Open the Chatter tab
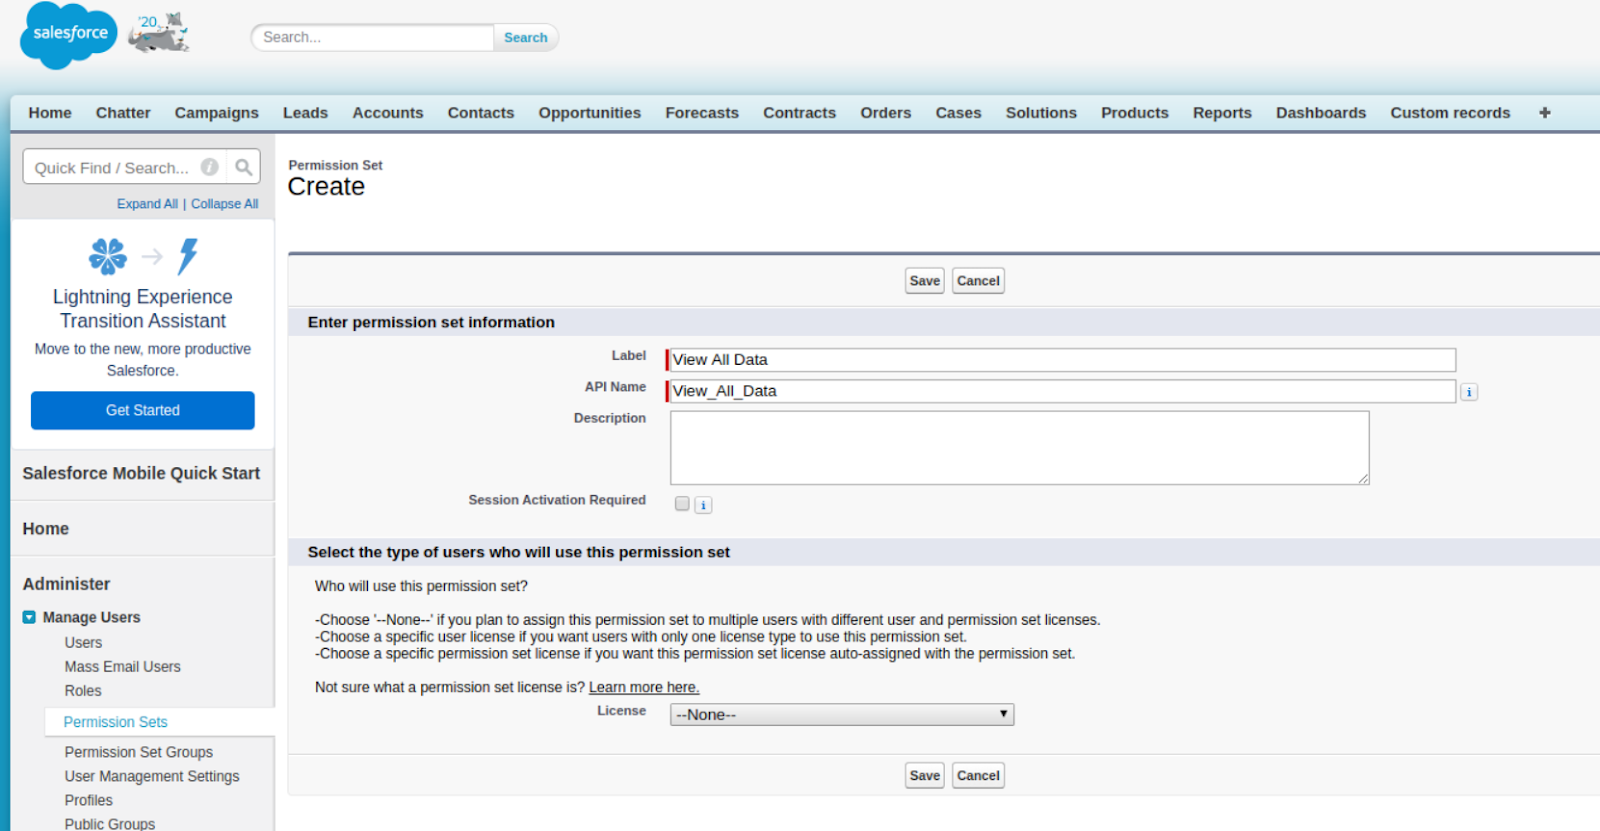 coord(123,113)
